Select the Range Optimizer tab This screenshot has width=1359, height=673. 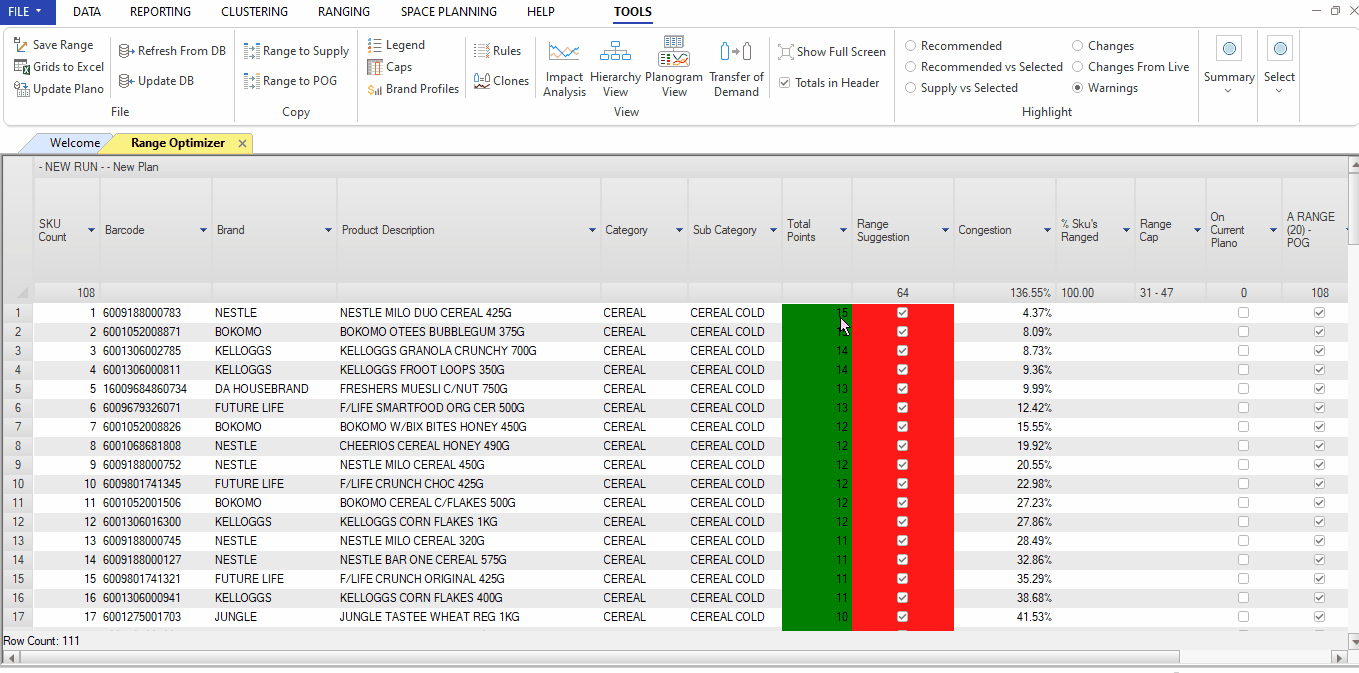[178, 143]
